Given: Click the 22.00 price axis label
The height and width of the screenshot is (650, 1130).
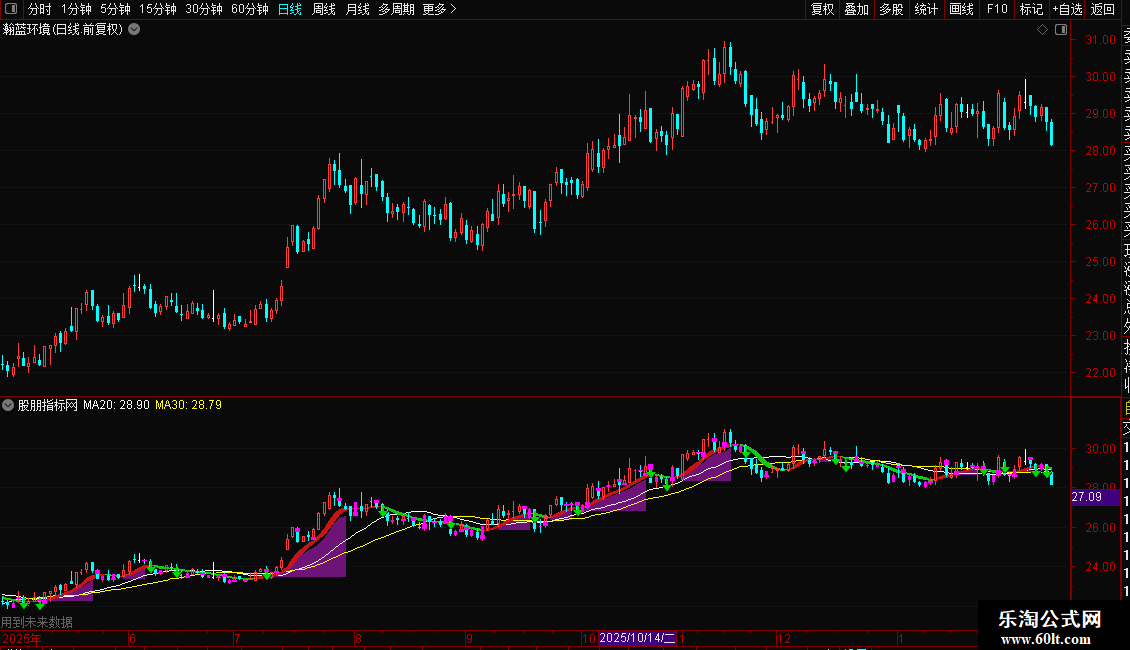Looking at the screenshot, I should (1100, 373).
